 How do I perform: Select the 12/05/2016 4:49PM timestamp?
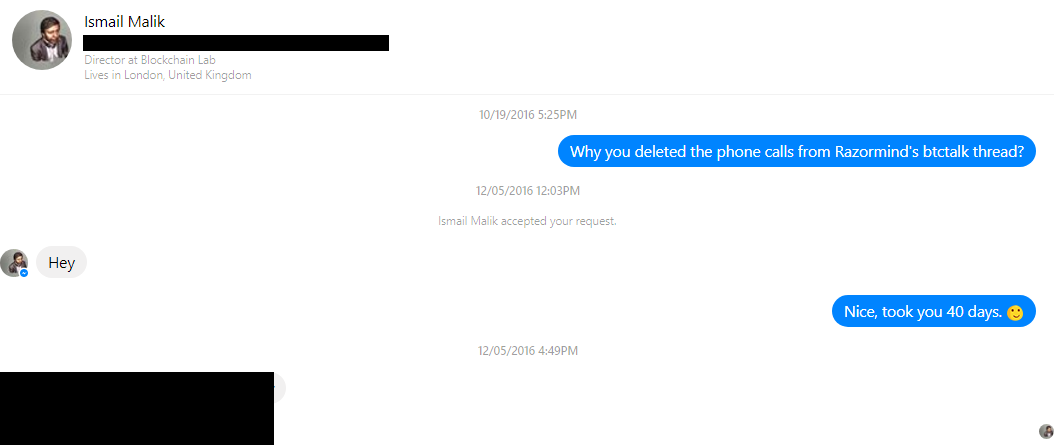click(528, 351)
